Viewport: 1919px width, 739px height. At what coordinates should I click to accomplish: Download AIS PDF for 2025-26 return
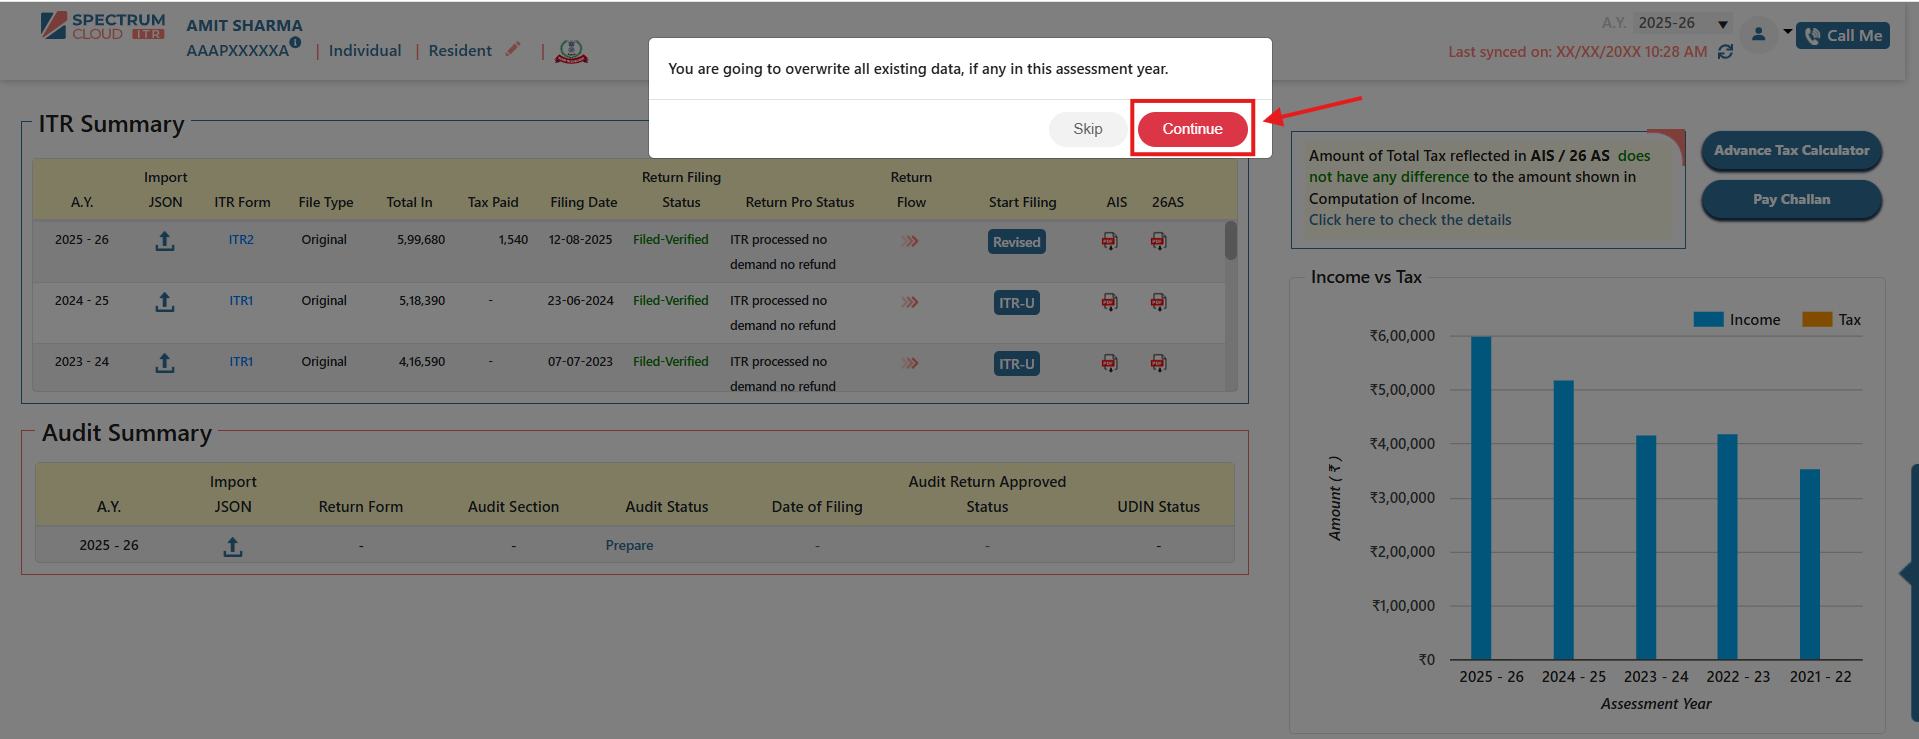click(1109, 241)
